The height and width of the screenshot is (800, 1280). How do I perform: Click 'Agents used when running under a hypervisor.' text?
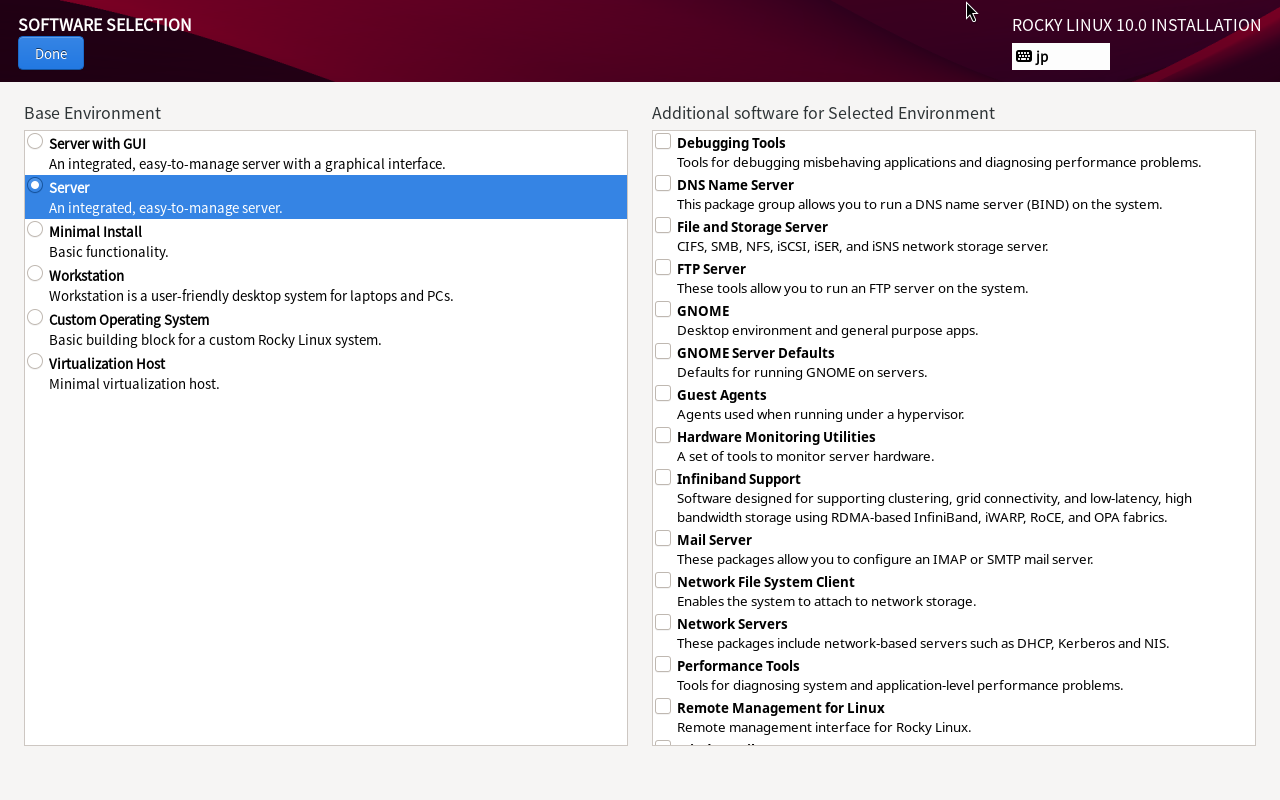coord(821,414)
